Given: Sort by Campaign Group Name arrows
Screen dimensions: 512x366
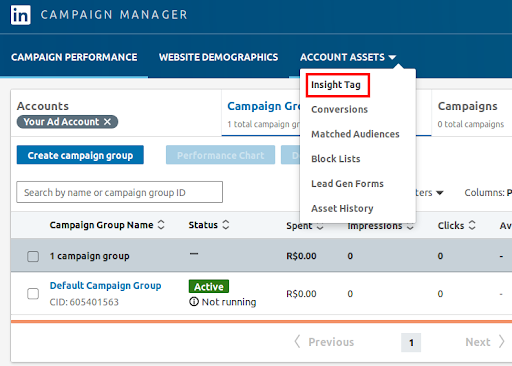Looking at the screenshot, I should pos(161,225).
